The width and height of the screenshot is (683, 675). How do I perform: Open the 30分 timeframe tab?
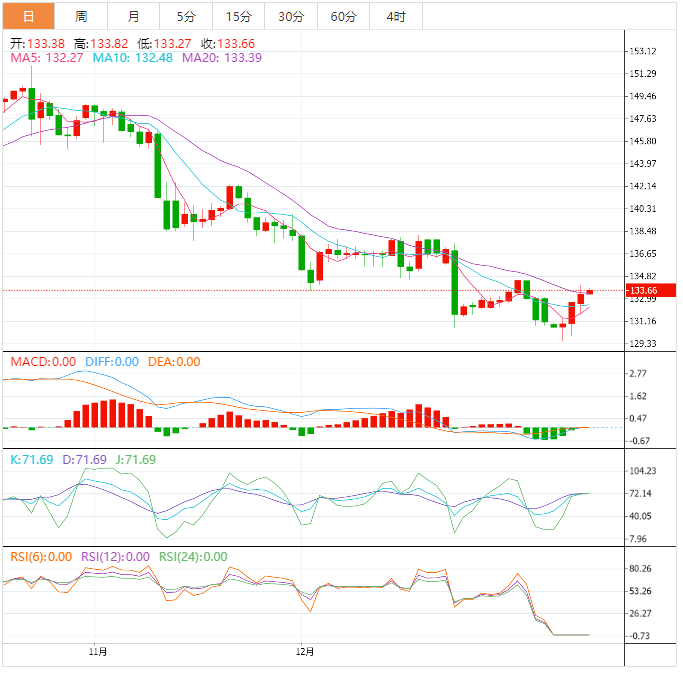point(291,16)
